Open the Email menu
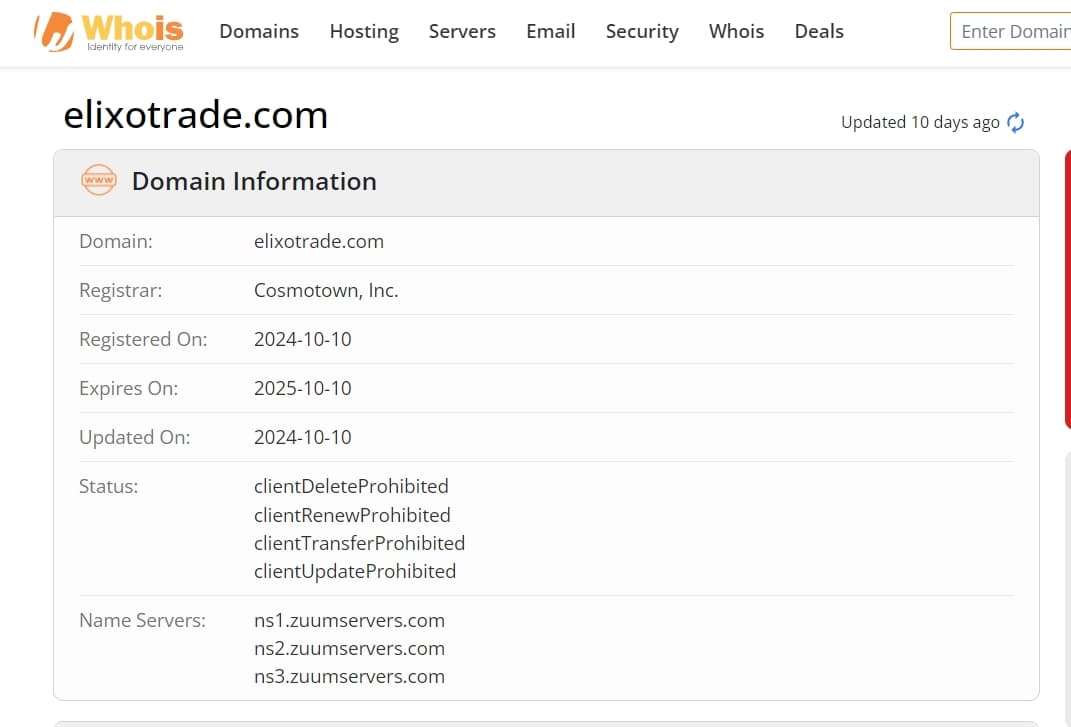The width and height of the screenshot is (1071, 727). (551, 31)
